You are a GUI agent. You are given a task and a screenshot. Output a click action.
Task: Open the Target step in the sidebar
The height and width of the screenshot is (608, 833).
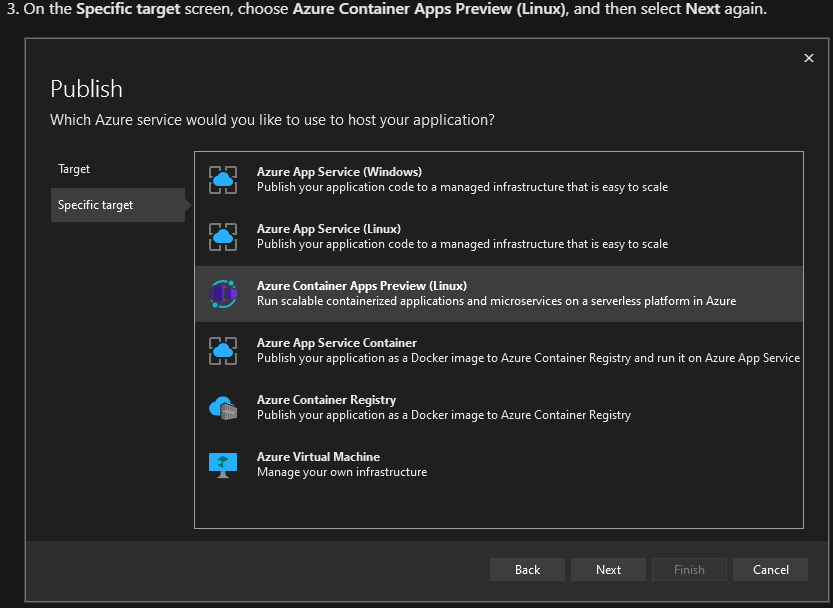(74, 169)
